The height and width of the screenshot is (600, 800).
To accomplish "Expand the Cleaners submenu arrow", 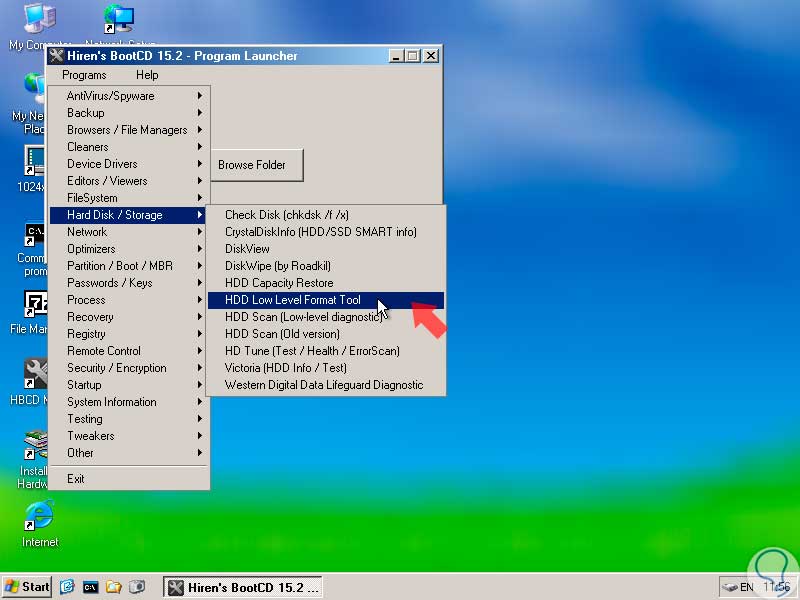I will (x=200, y=147).
